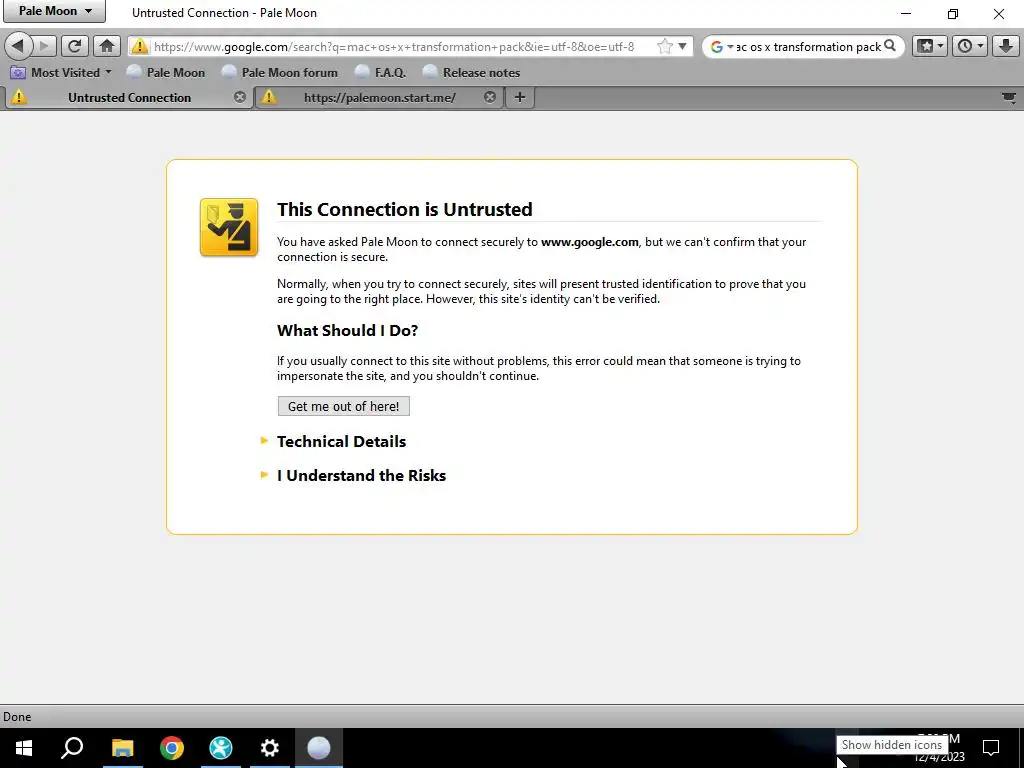
Task: Minimize the Pale Moon window
Action: click(906, 13)
